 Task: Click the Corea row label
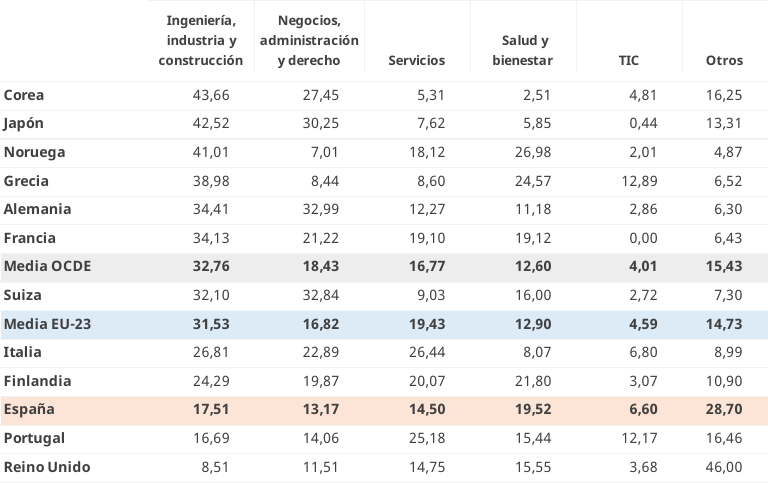pos(24,95)
